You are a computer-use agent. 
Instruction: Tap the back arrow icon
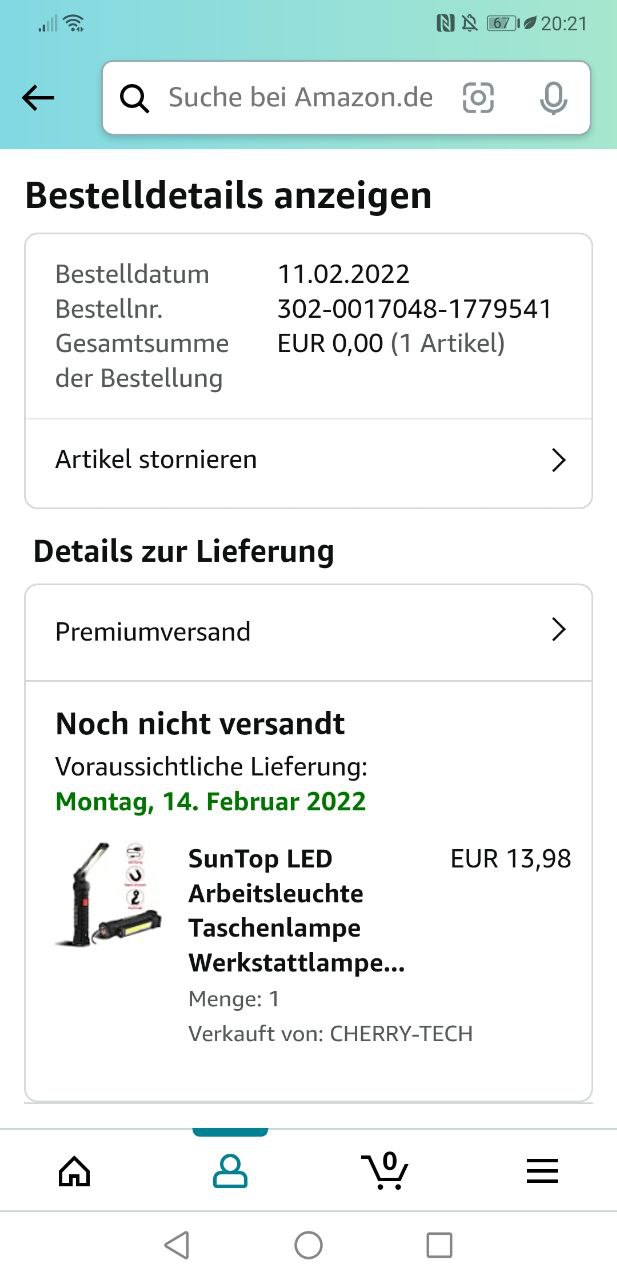point(38,98)
